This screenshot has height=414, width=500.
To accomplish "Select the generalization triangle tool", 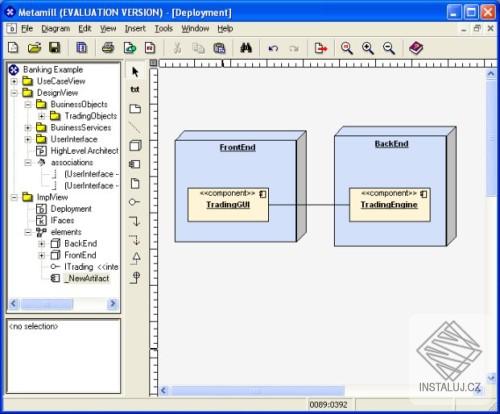I will click(x=136, y=258).
